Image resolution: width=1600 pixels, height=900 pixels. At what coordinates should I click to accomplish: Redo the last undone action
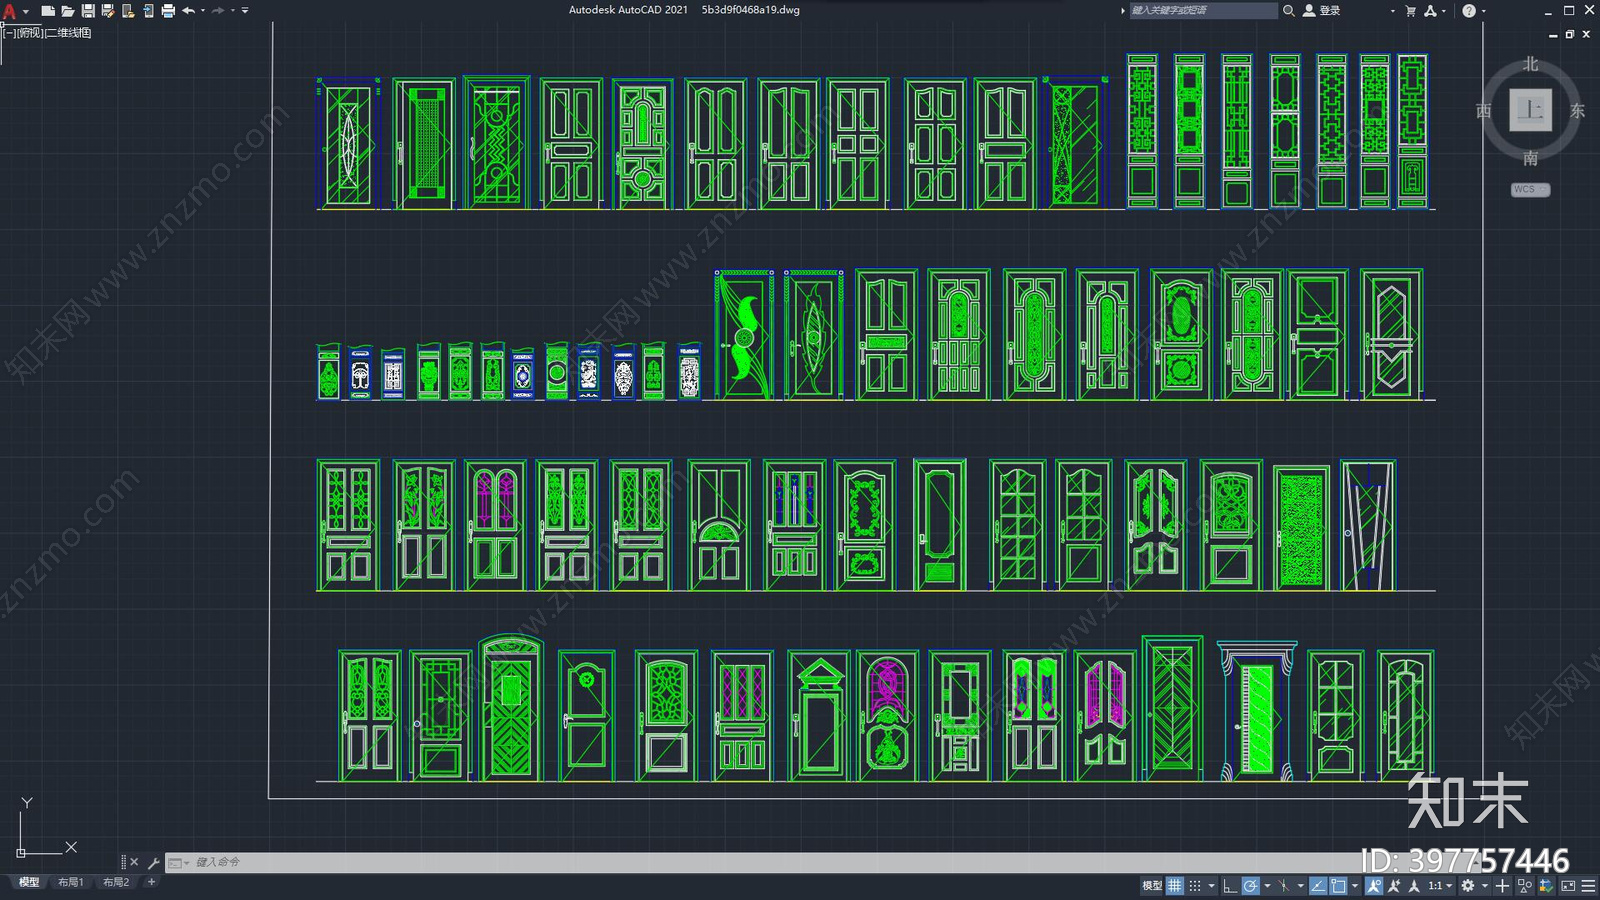pyautogui.click(x=218, y=11)
